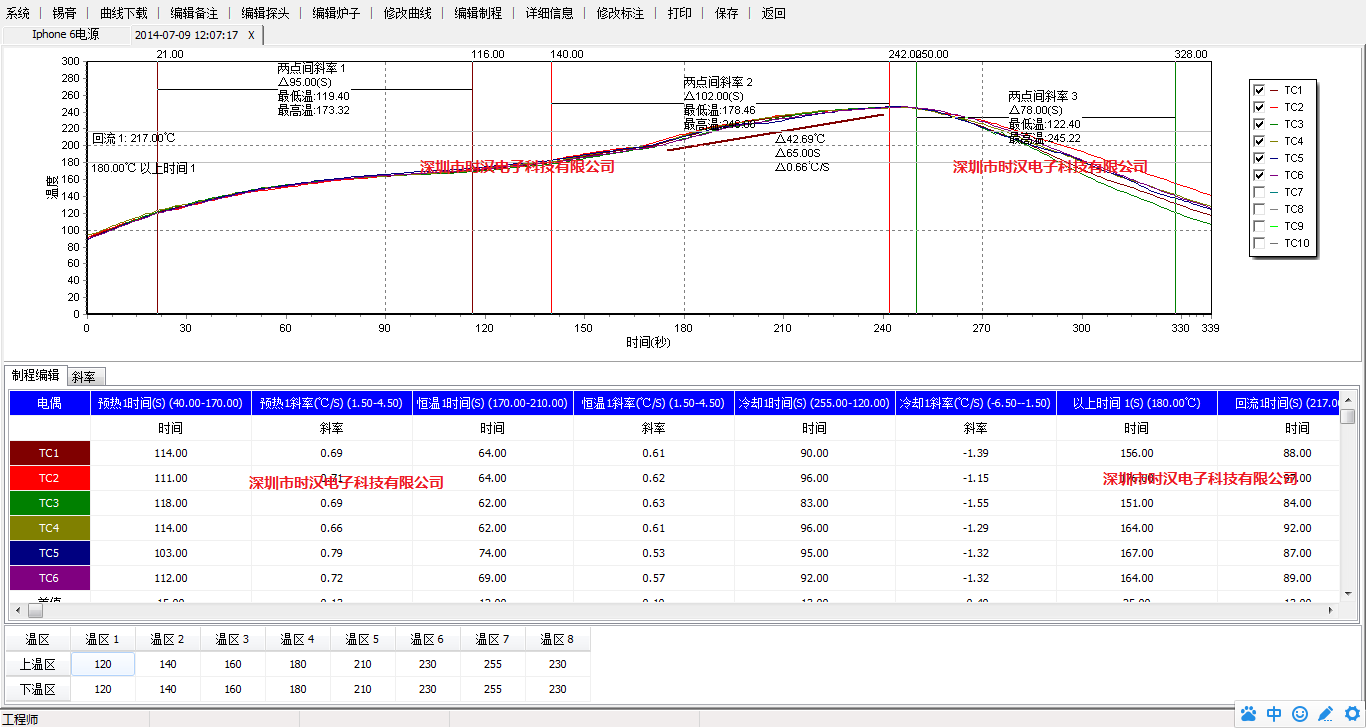Open the 系统 menu
This screenshot has height=728, width=1366.
point(18,13)
